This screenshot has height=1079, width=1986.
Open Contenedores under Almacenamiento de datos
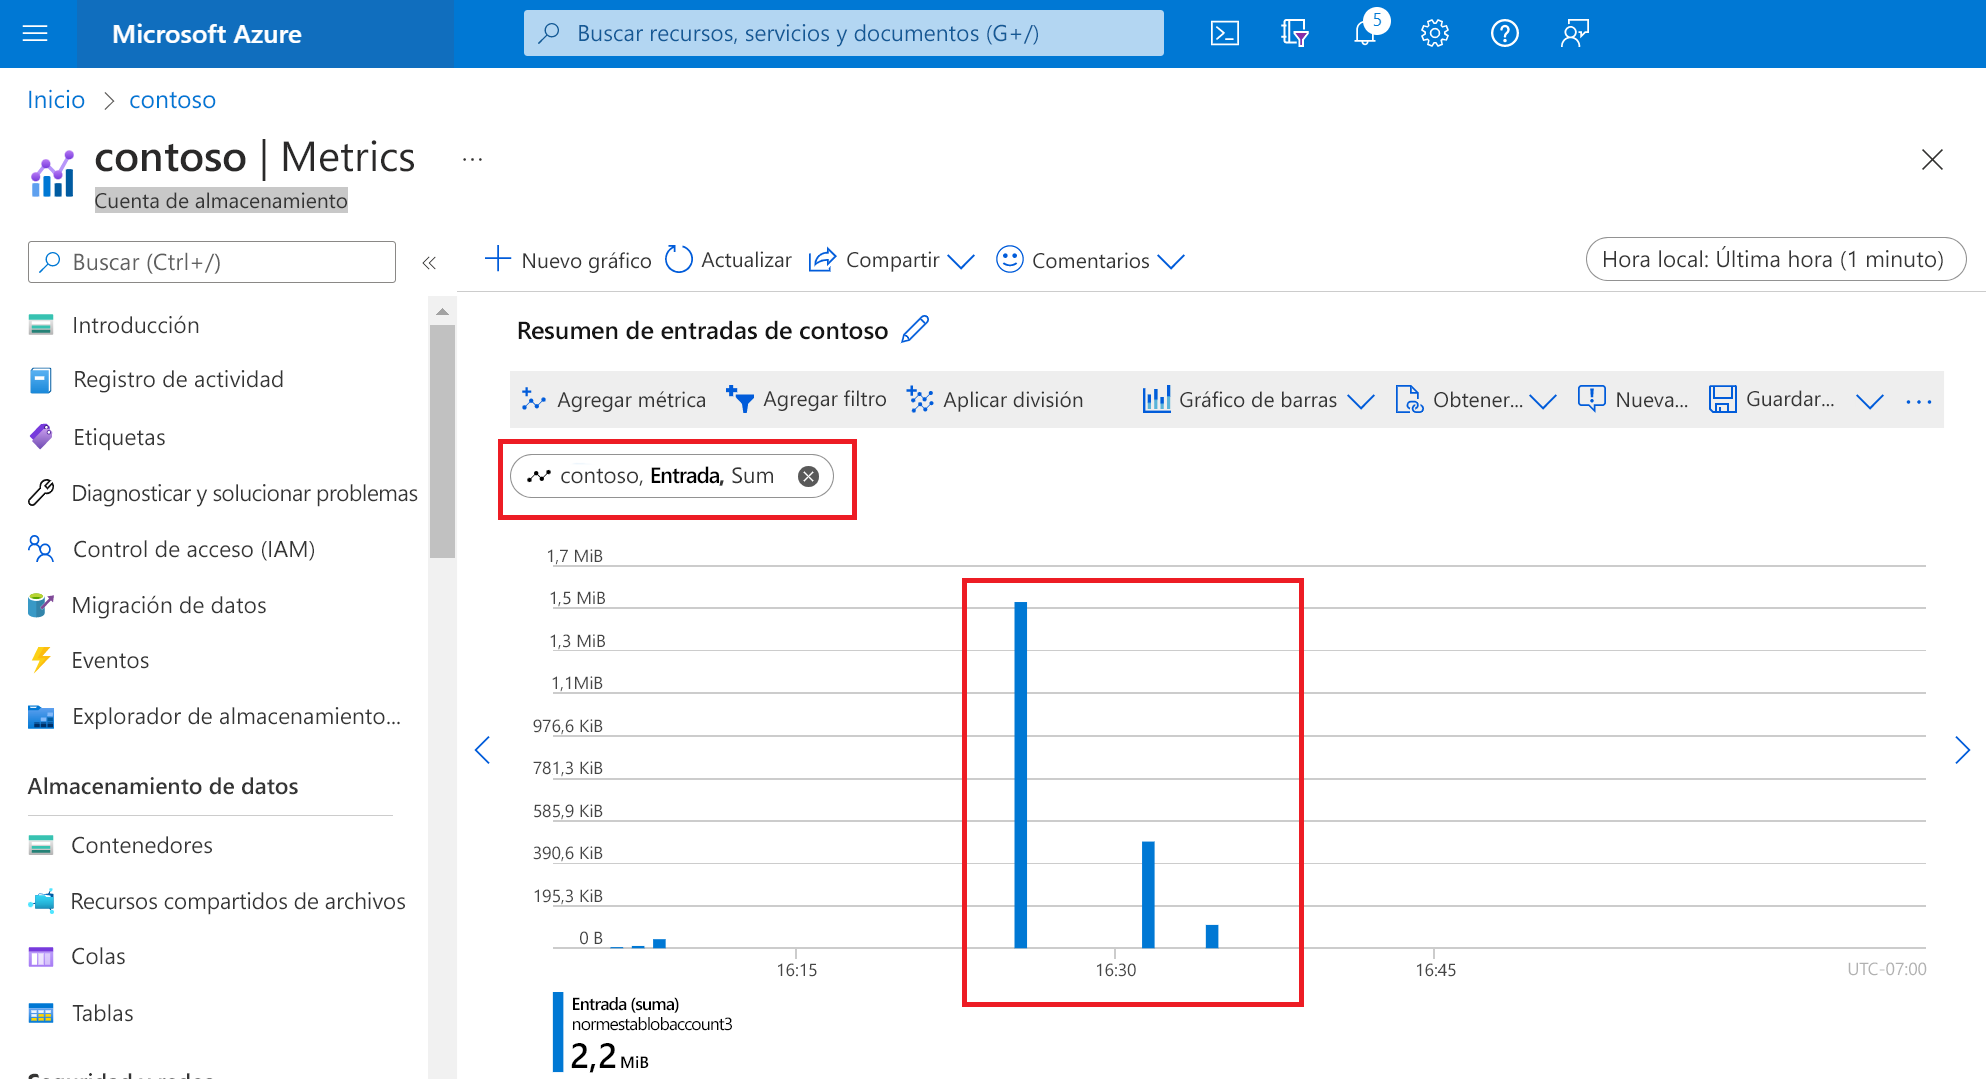142,845
